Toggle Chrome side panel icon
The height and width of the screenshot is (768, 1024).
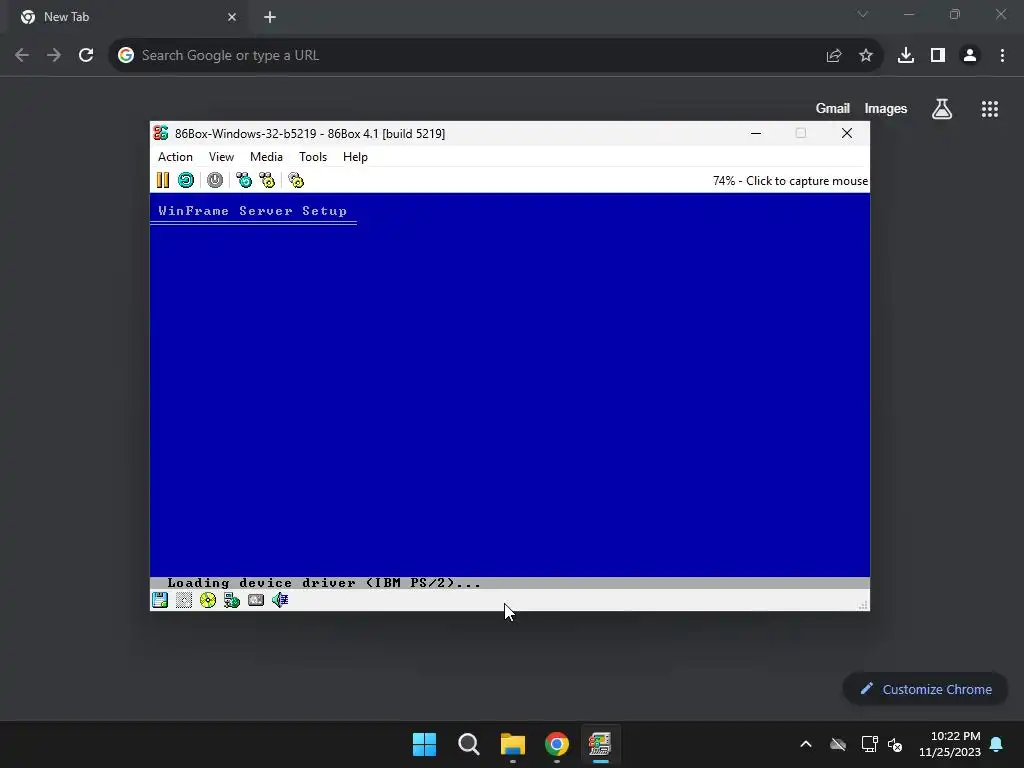pyautogui.click(x=938, y=56)
